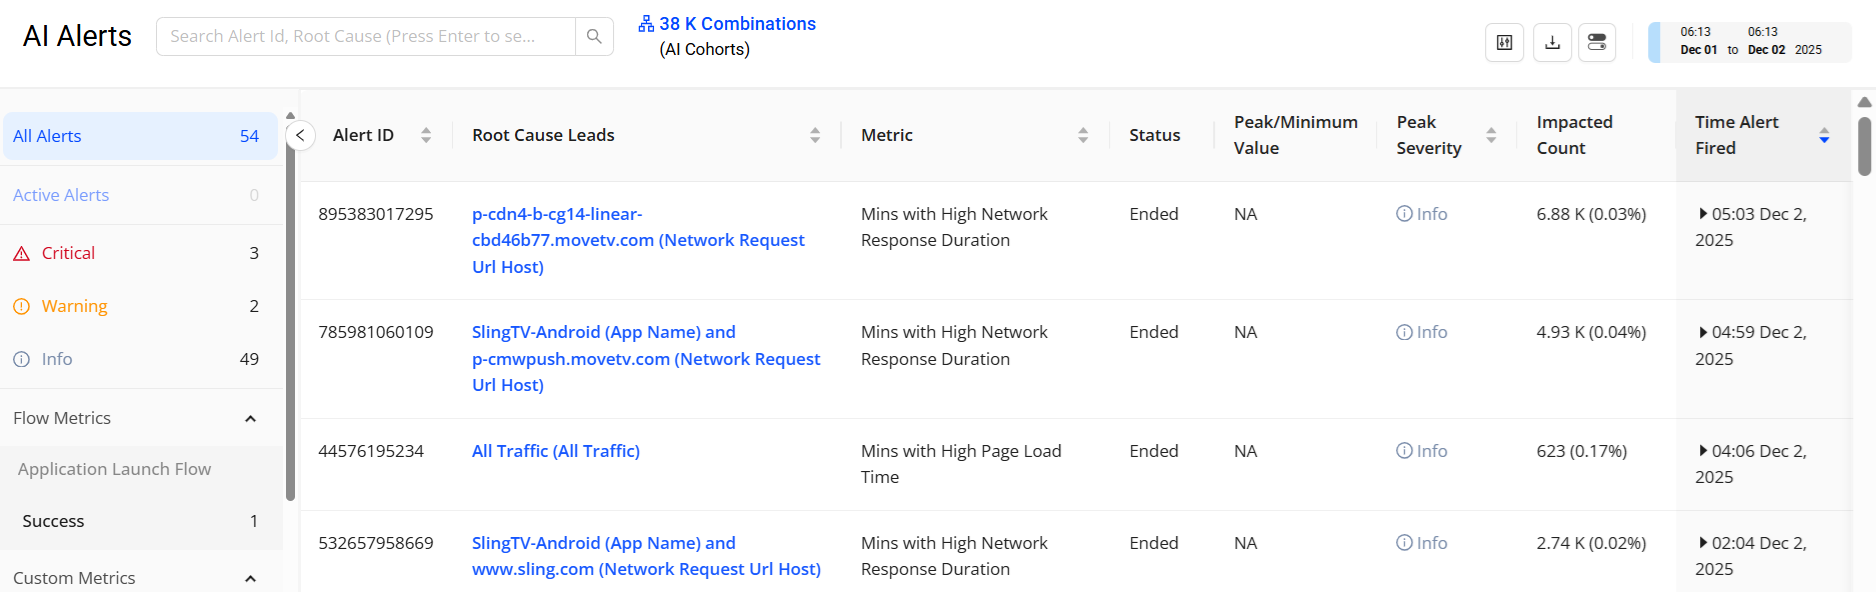
Task: Open the All Traffic root cause link
Action: 555,451
